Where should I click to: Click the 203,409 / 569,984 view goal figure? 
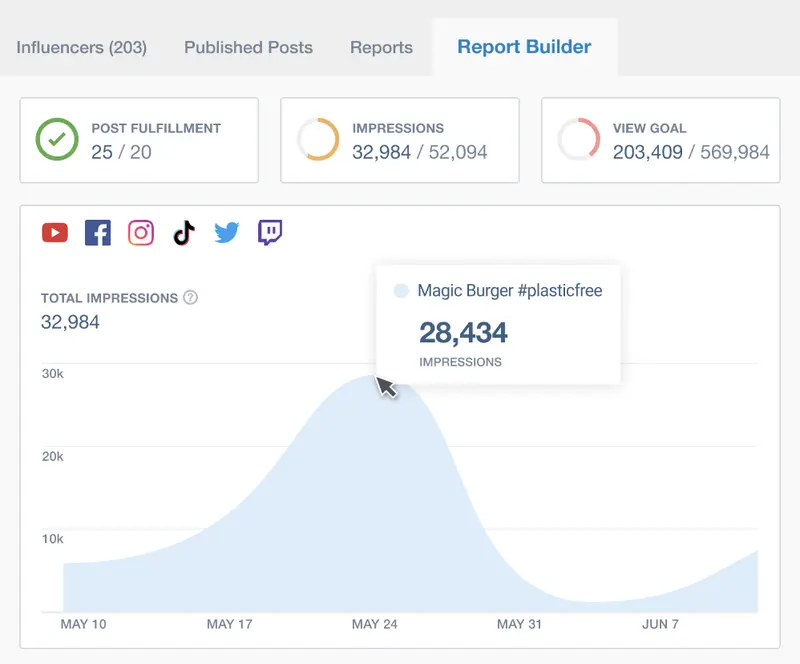tap(690, 150)
